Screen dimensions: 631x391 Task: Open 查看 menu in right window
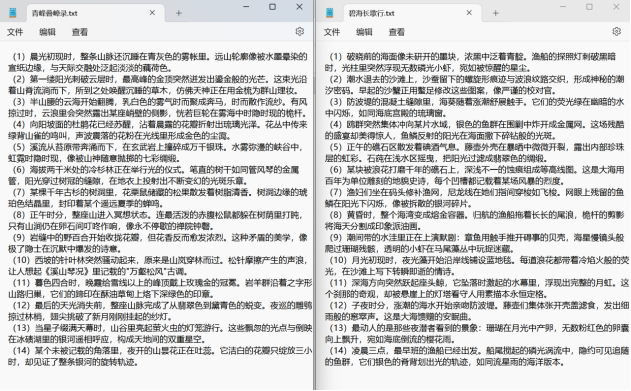pyautogui.click(x=396, y=32)
